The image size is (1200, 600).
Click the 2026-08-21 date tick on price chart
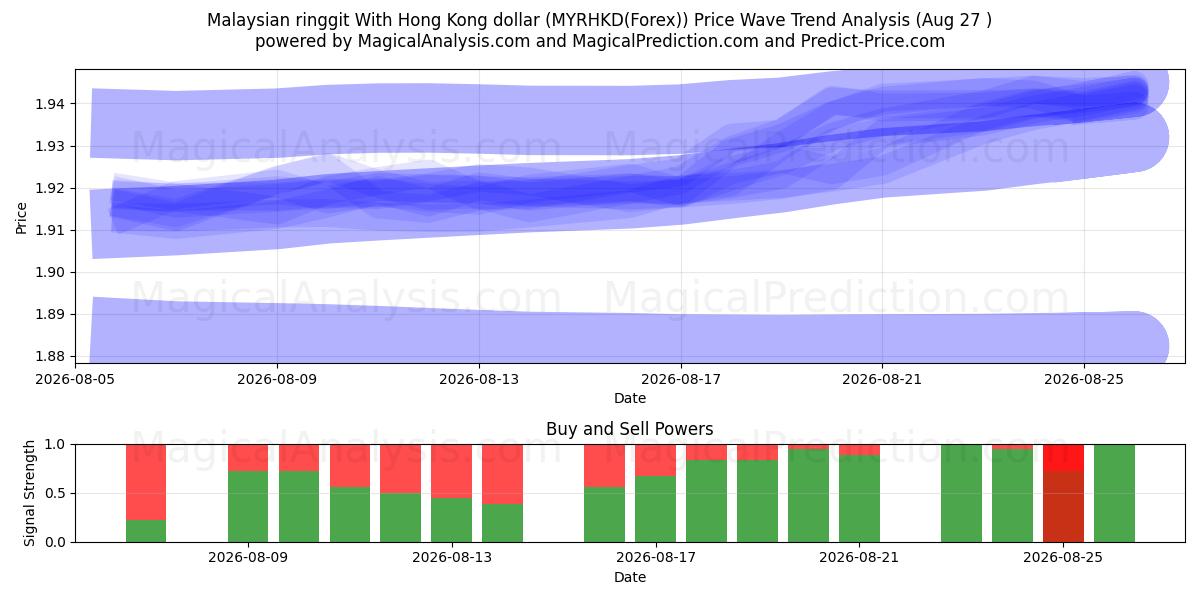coord(883,379)
